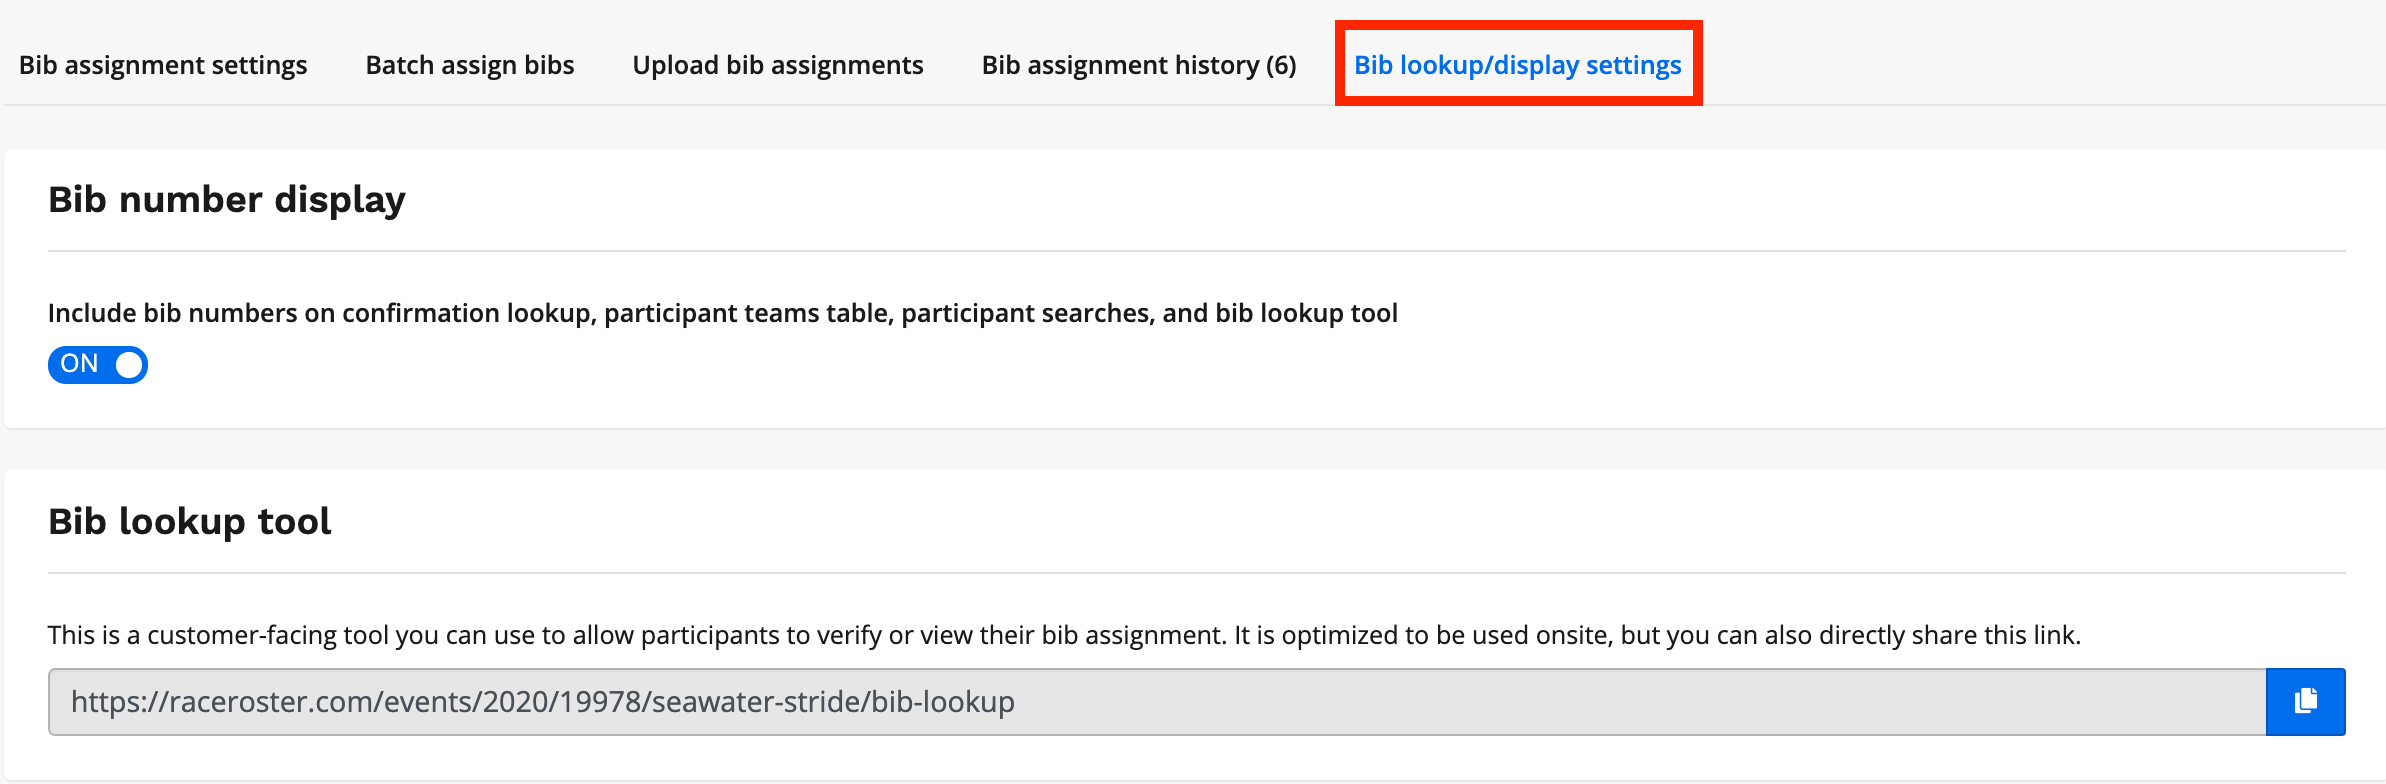Click the customer-facing tool description text
The width and height of the screenshot is (2386, 784).
click(1063, 635)
